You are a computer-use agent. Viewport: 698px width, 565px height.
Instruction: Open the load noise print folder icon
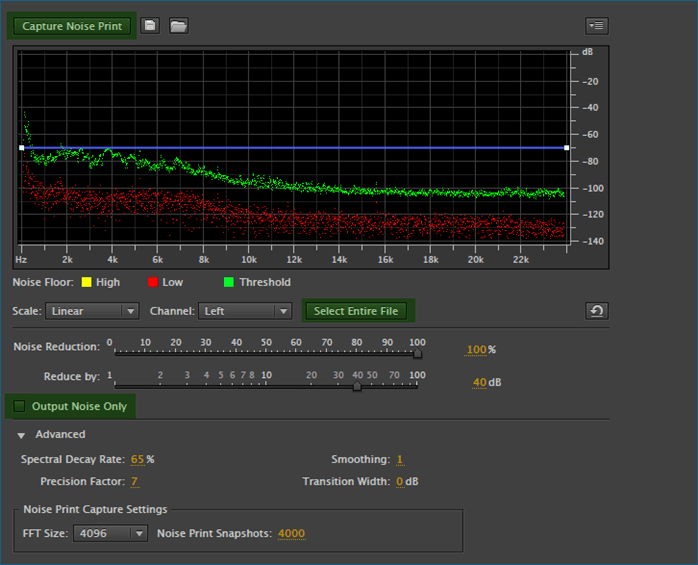[x=178, y=26]
